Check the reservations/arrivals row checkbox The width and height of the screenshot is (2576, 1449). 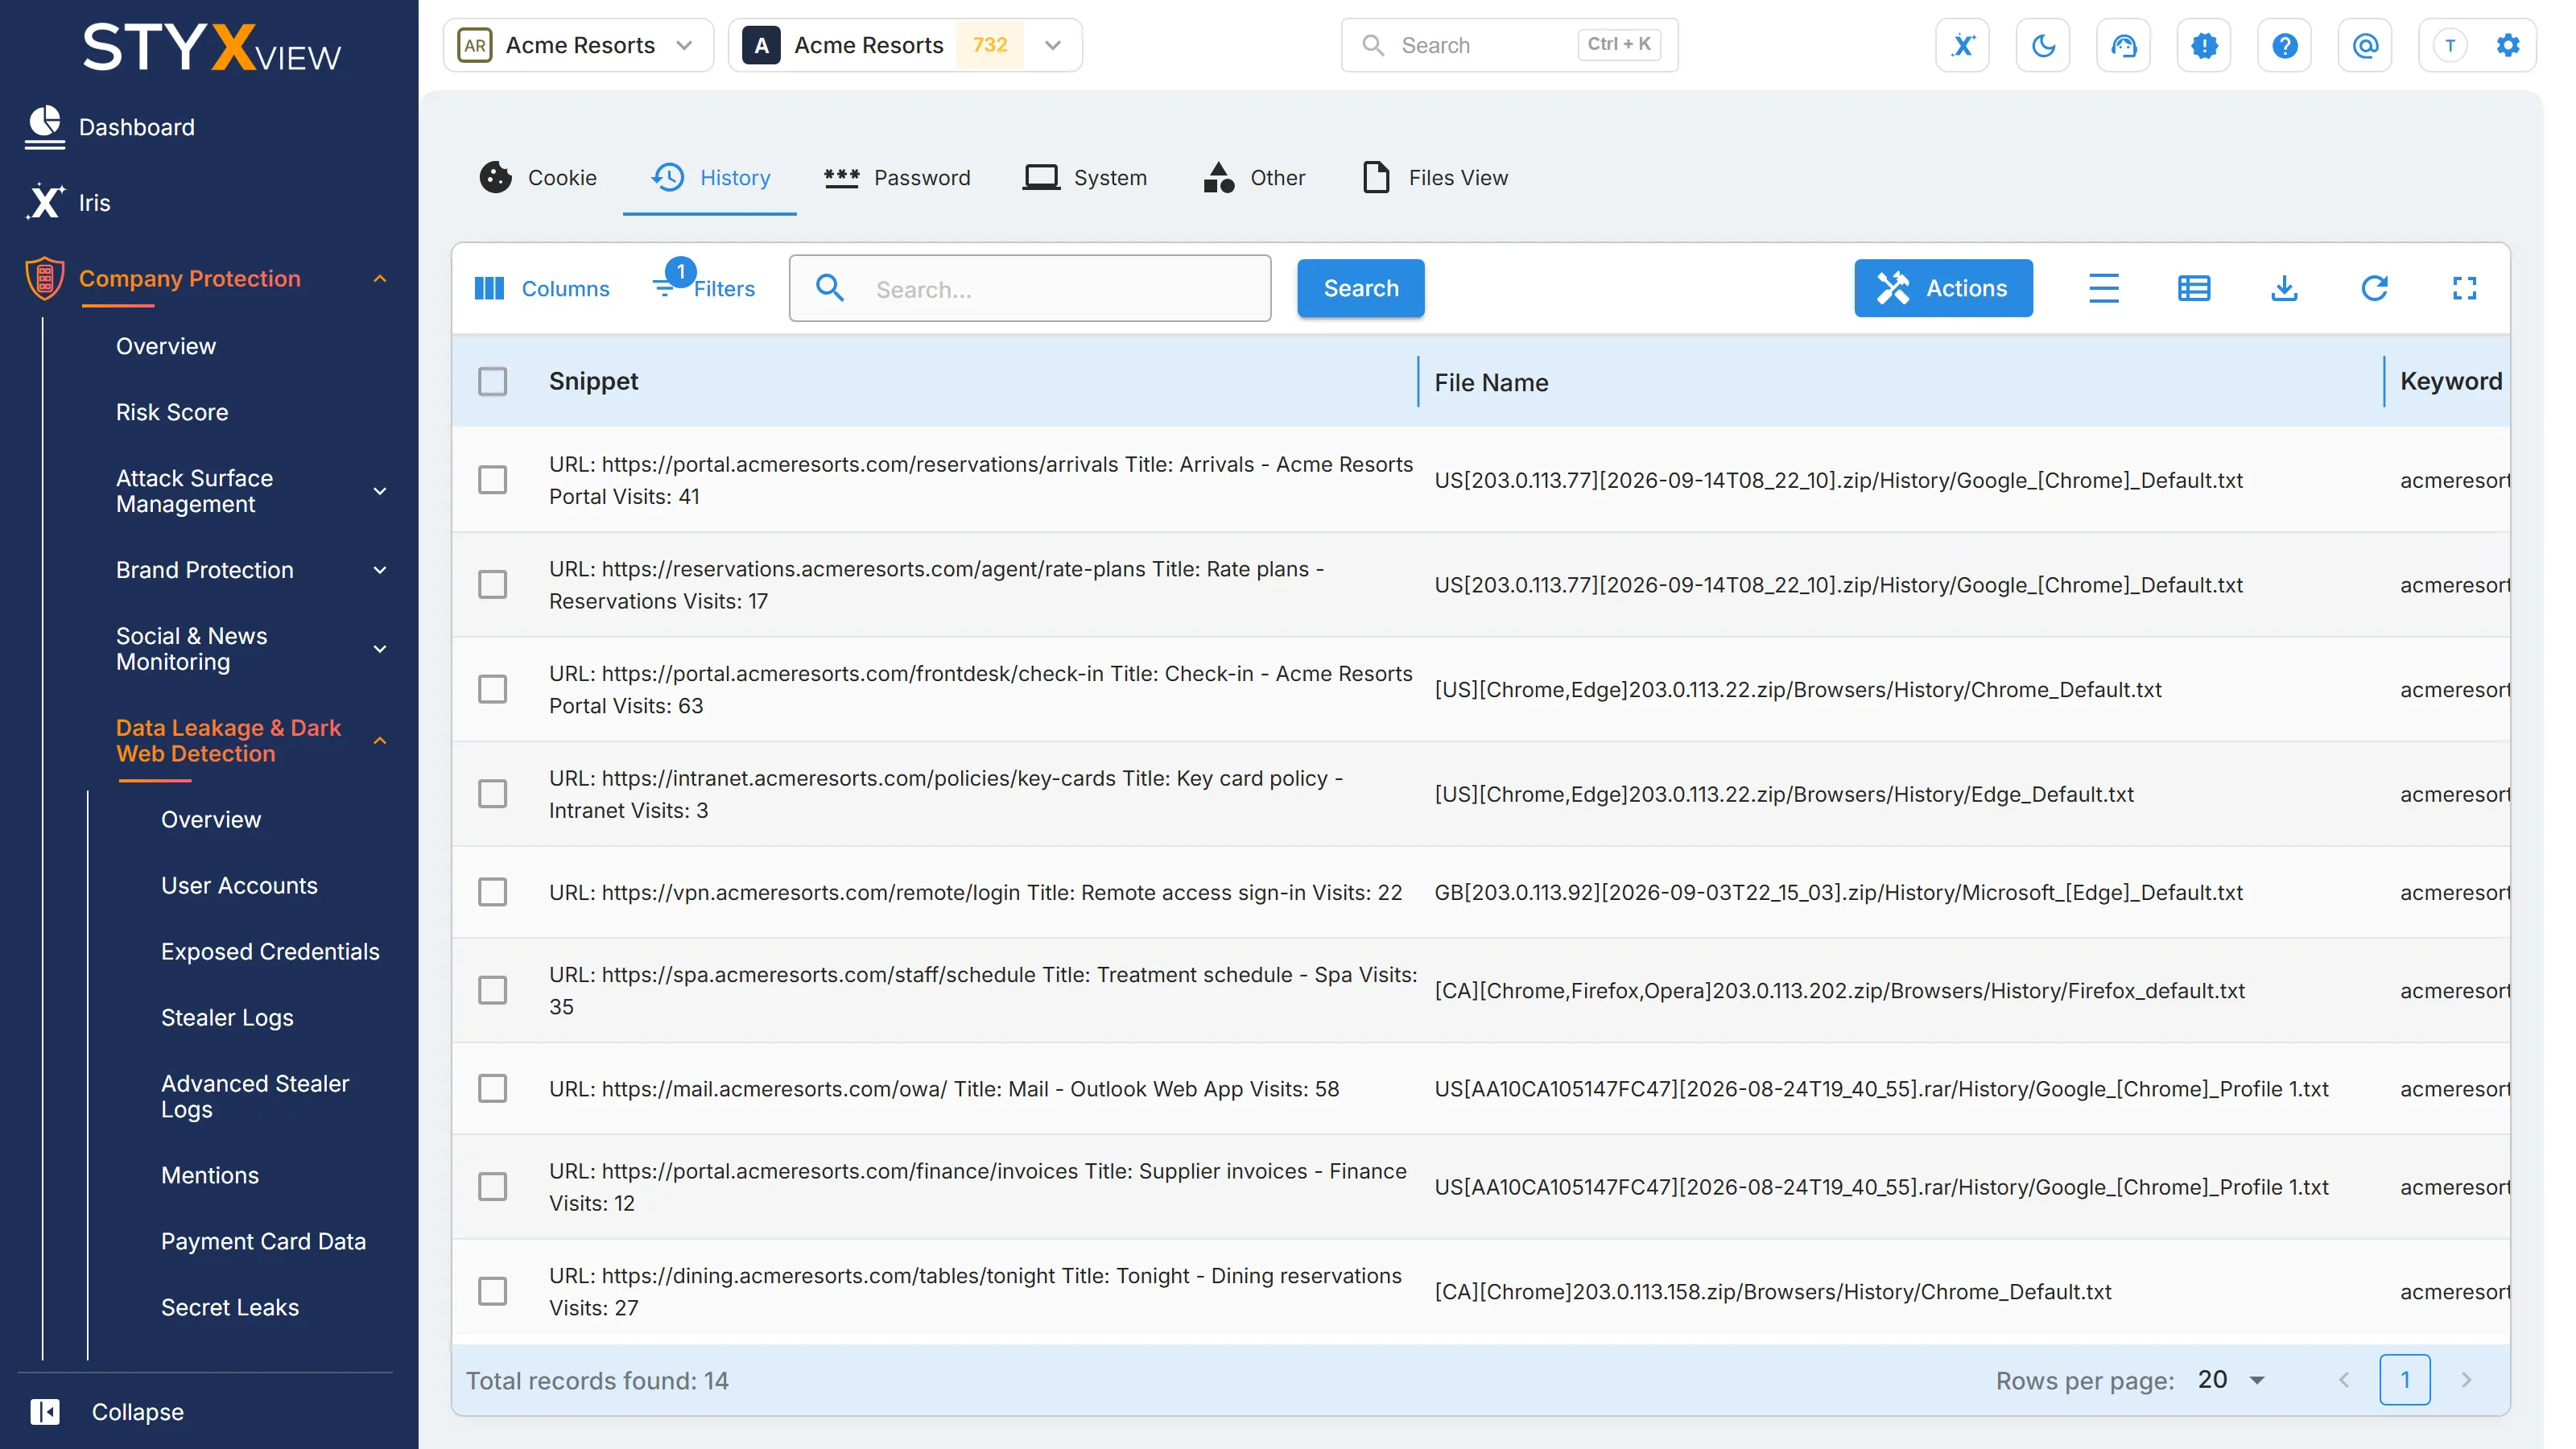[x=492, y=479]
